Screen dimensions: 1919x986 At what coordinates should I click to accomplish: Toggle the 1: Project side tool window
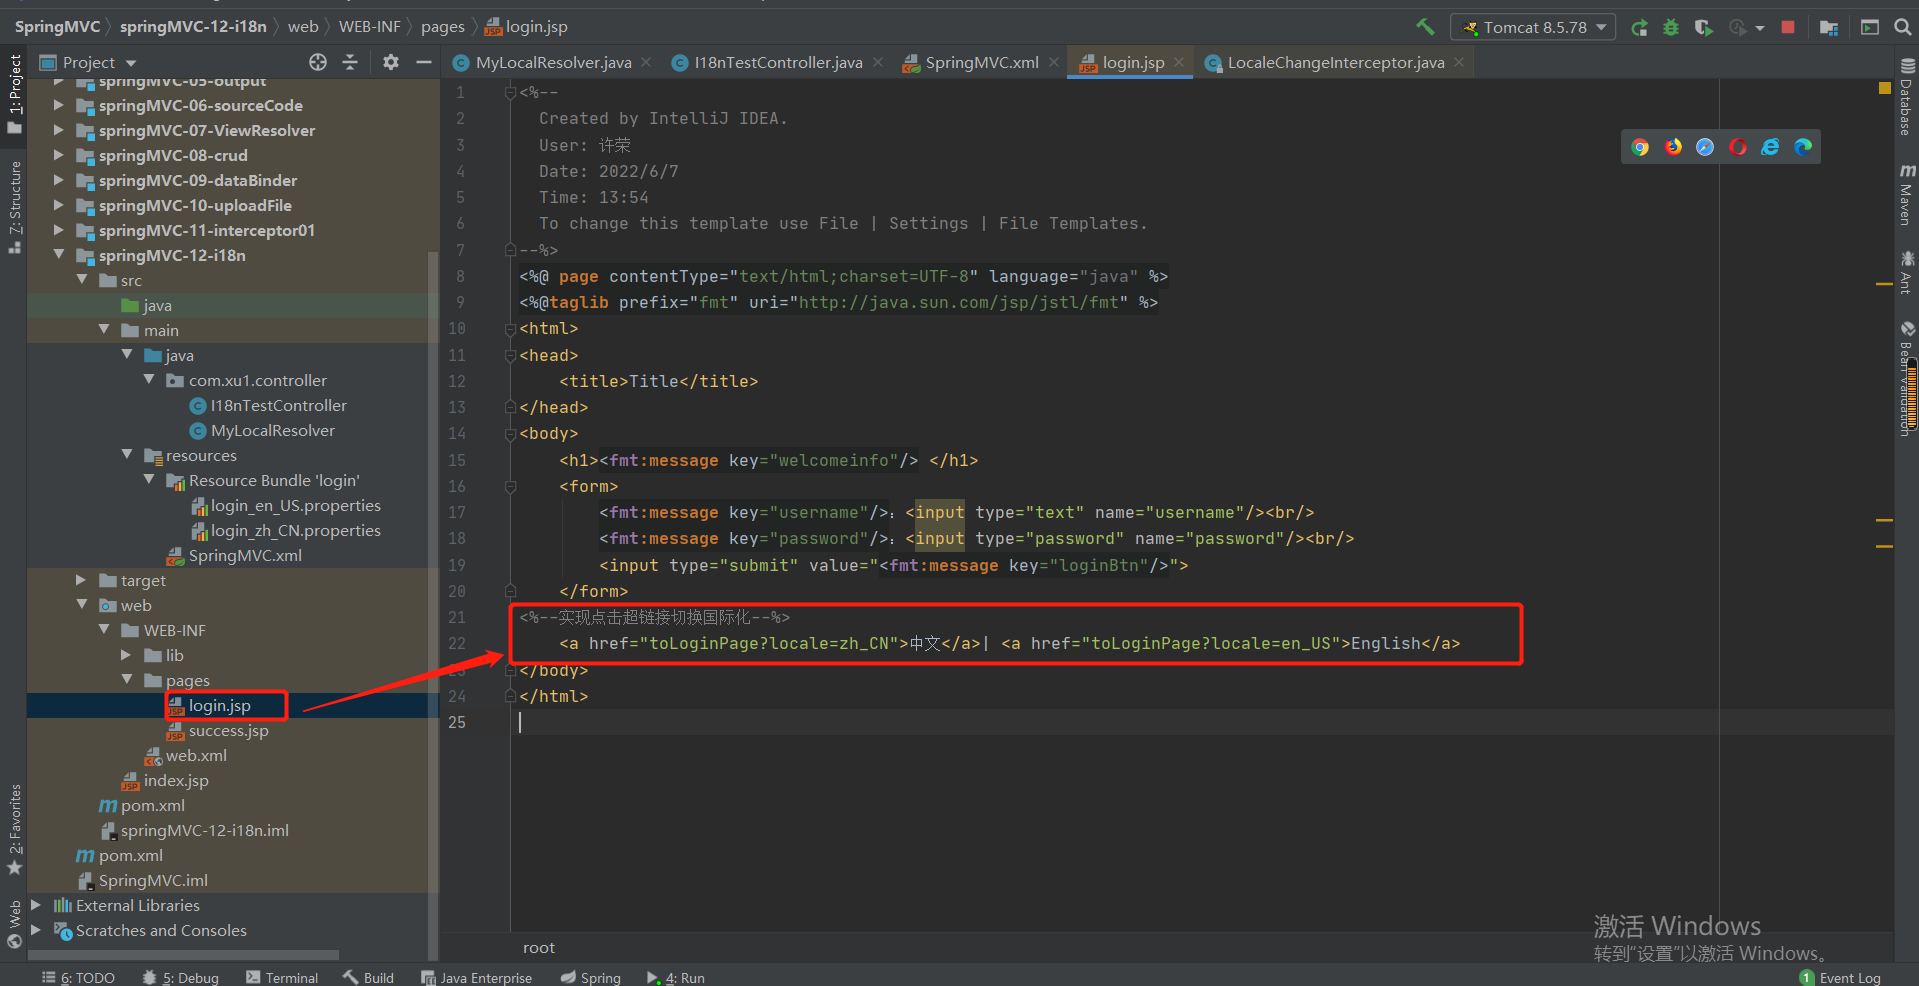[14, 94]
